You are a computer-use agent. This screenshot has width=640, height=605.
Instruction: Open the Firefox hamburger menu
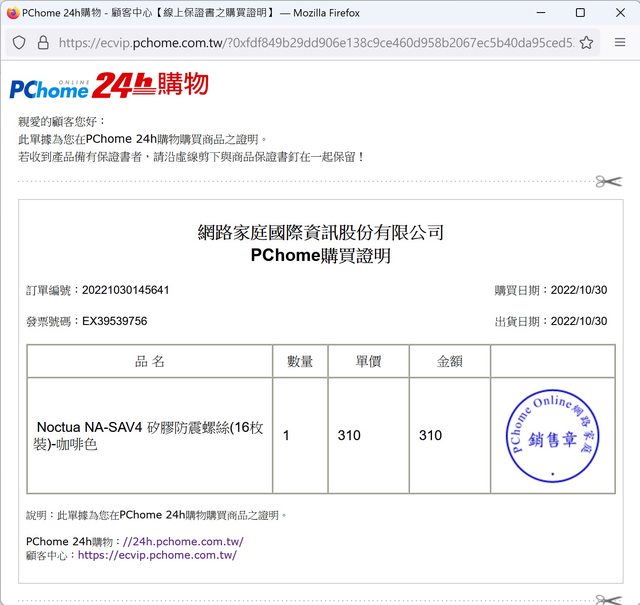pos(620,43)
